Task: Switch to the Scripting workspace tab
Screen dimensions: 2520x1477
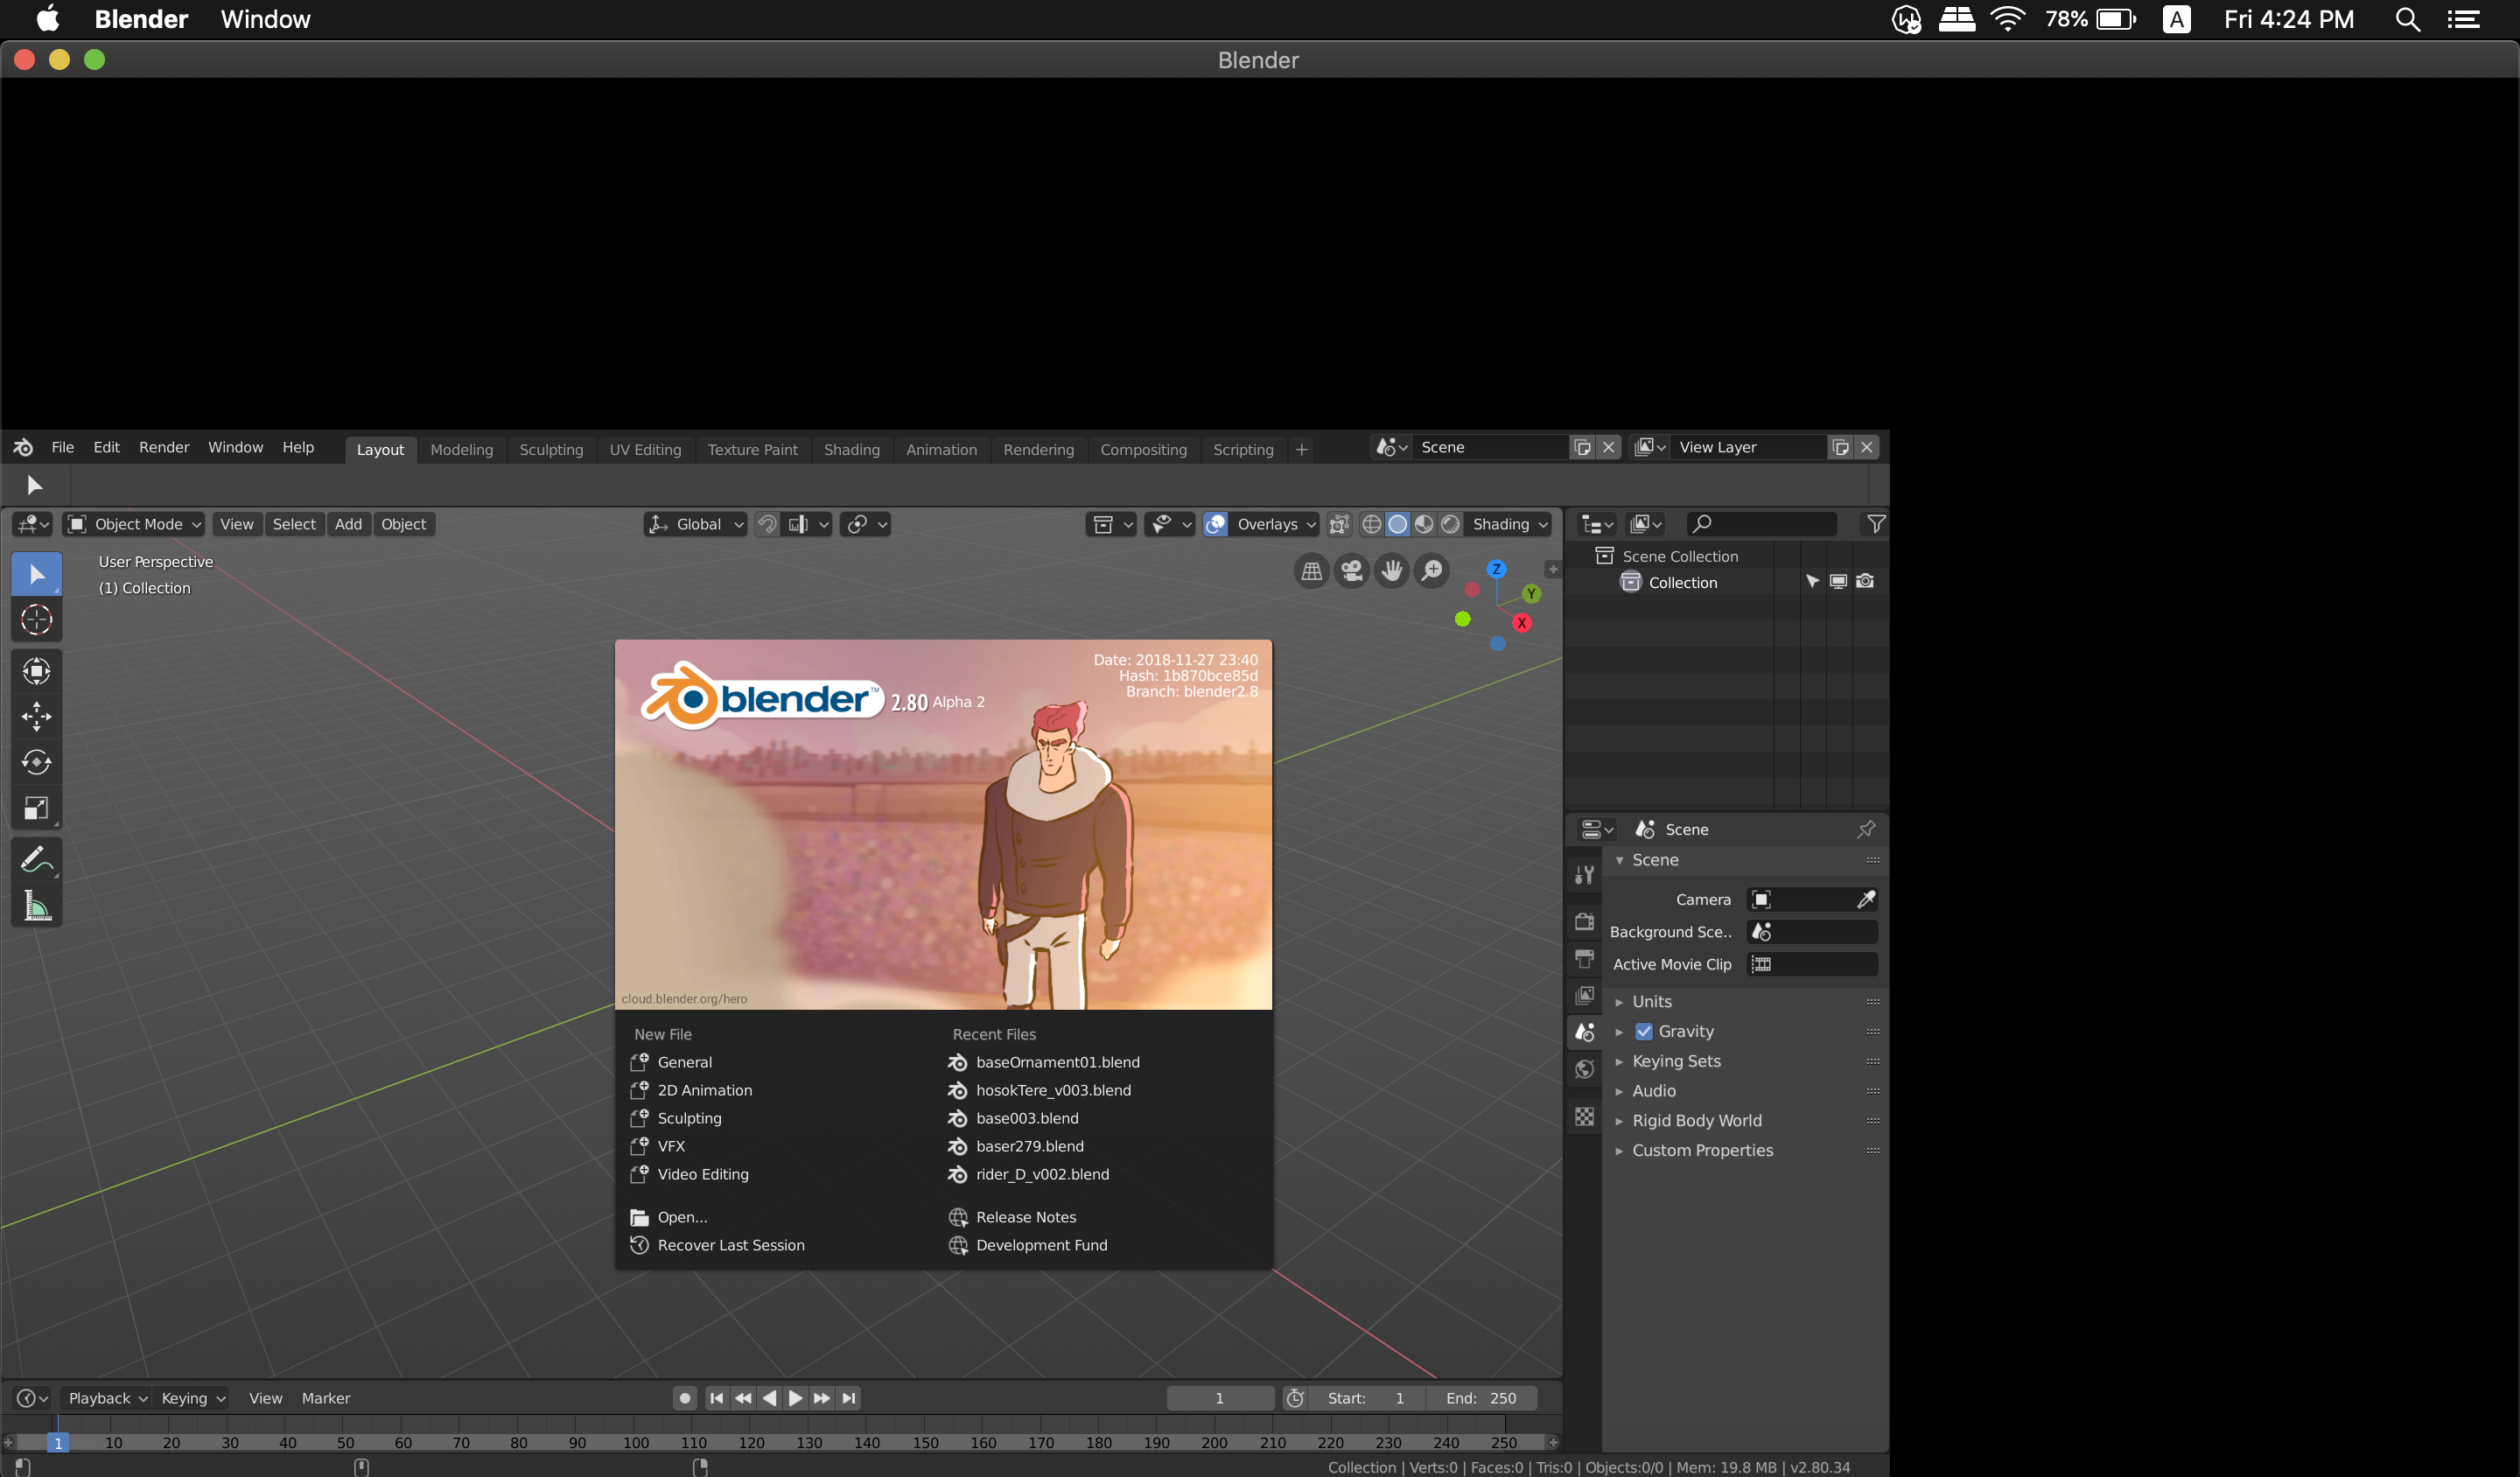Action: click(1243, 450)
